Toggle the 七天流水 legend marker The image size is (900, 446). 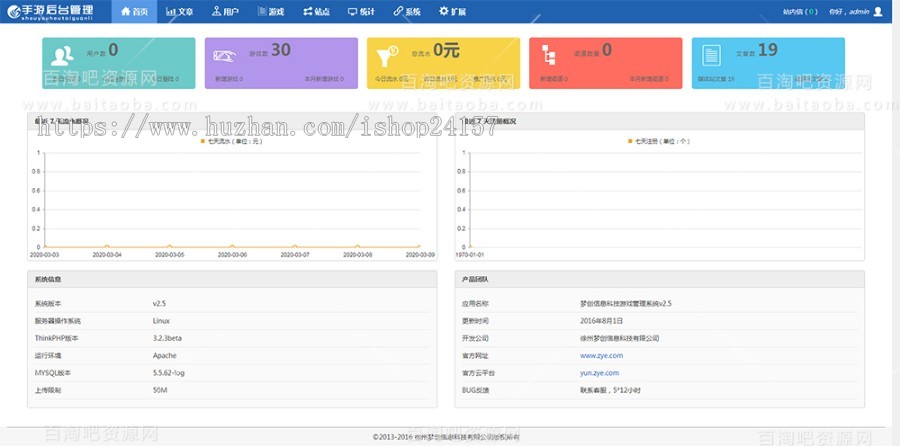point(203,141)
